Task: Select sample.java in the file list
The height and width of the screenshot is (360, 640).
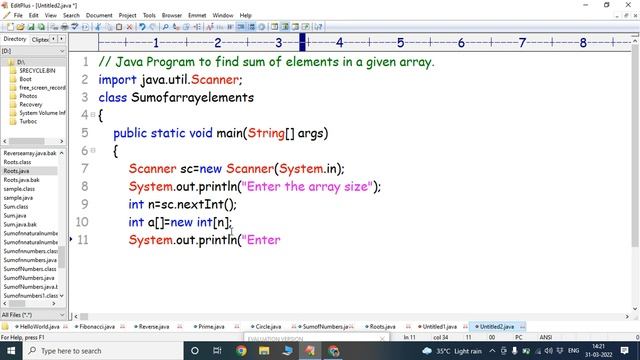Action: pyautogui.click(x=18, y=198)
